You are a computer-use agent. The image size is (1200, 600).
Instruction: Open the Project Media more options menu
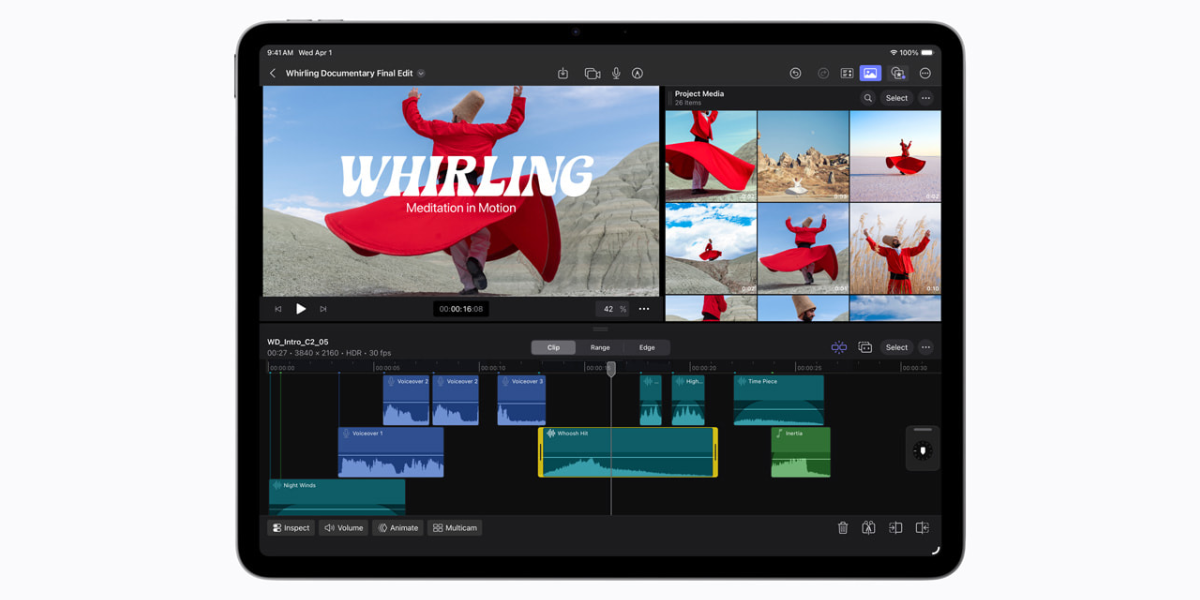[925, 98]
